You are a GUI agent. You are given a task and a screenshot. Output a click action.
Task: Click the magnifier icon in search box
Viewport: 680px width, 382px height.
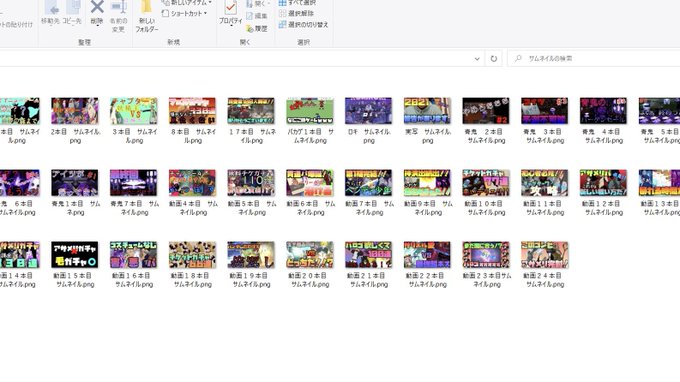pos(518,59)
